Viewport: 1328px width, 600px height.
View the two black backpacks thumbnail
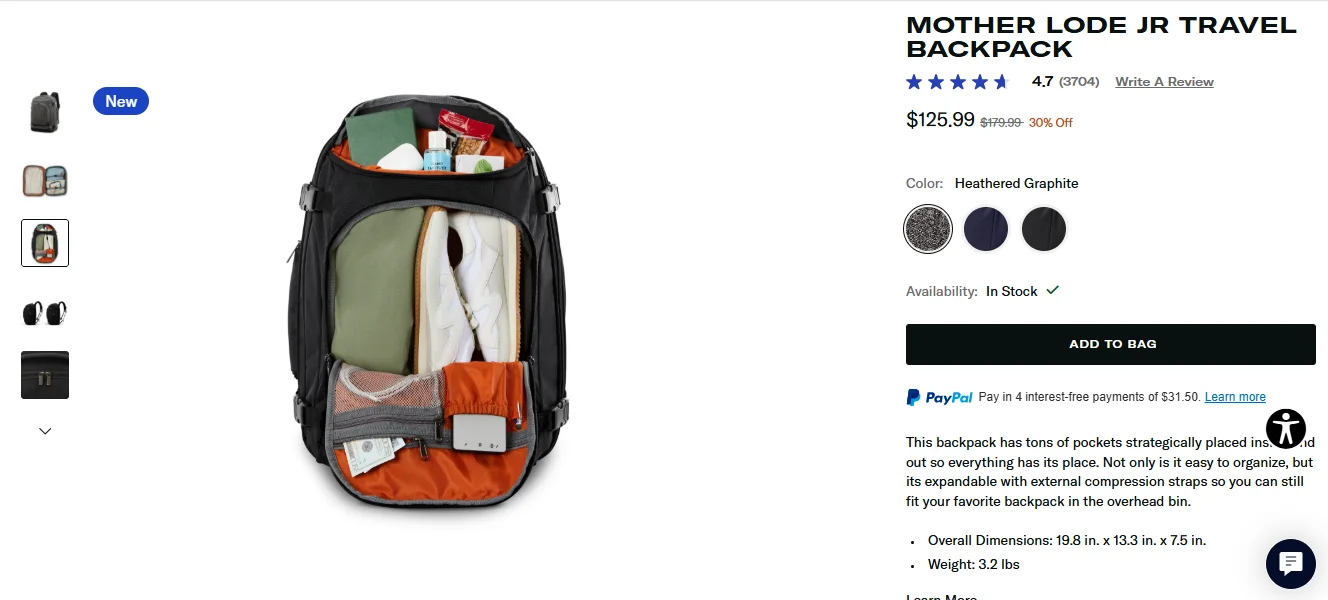(x=45, y=312)
